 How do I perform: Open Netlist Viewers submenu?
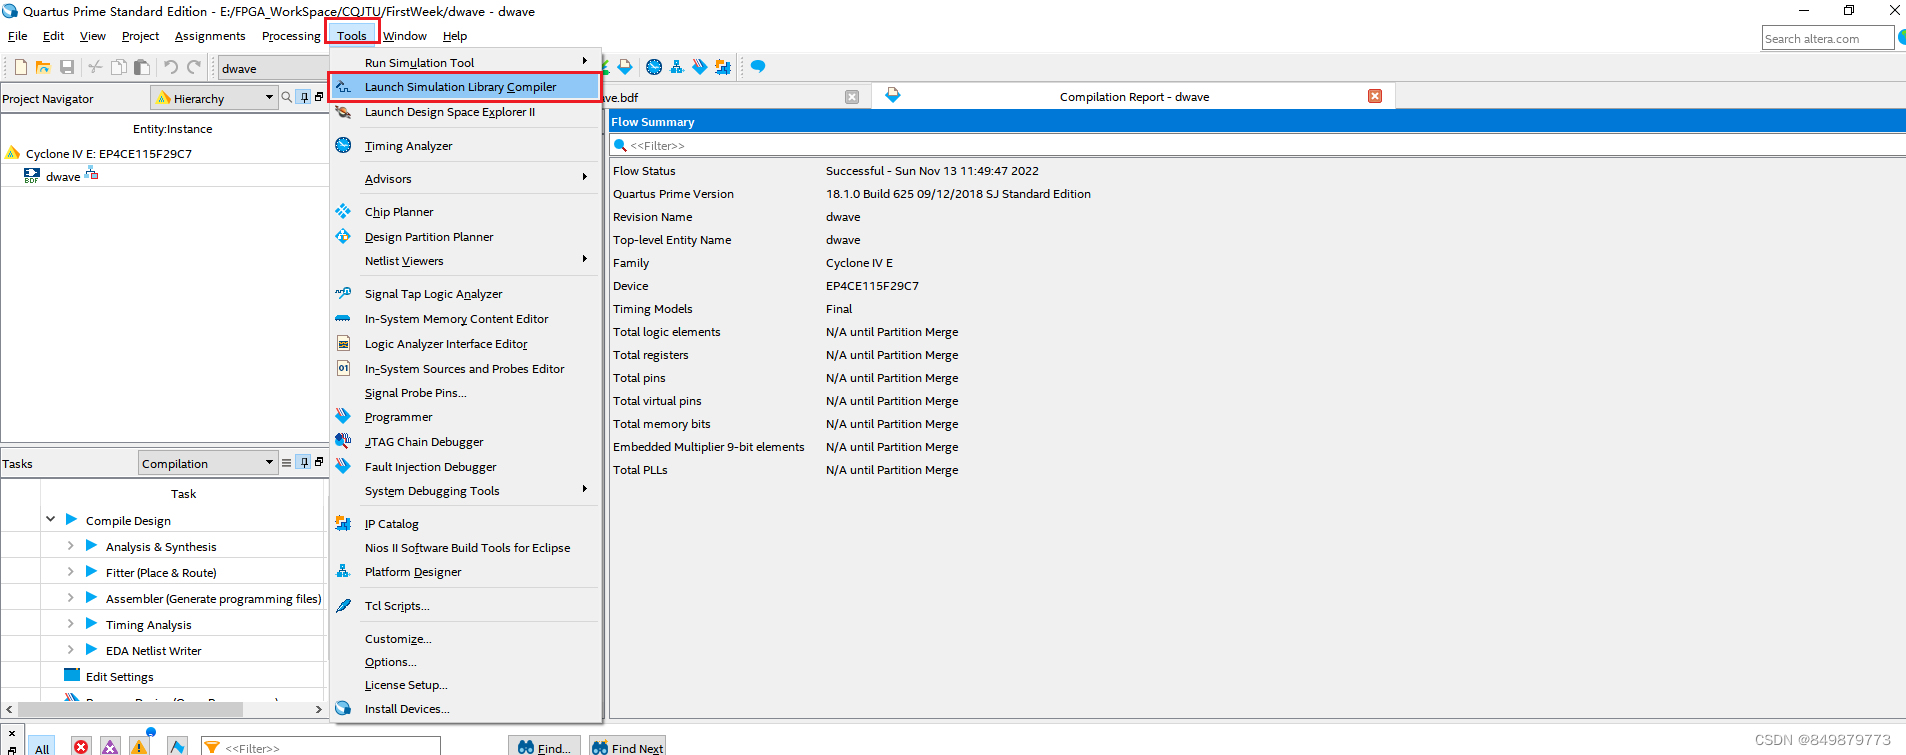(x=465, y=261)
